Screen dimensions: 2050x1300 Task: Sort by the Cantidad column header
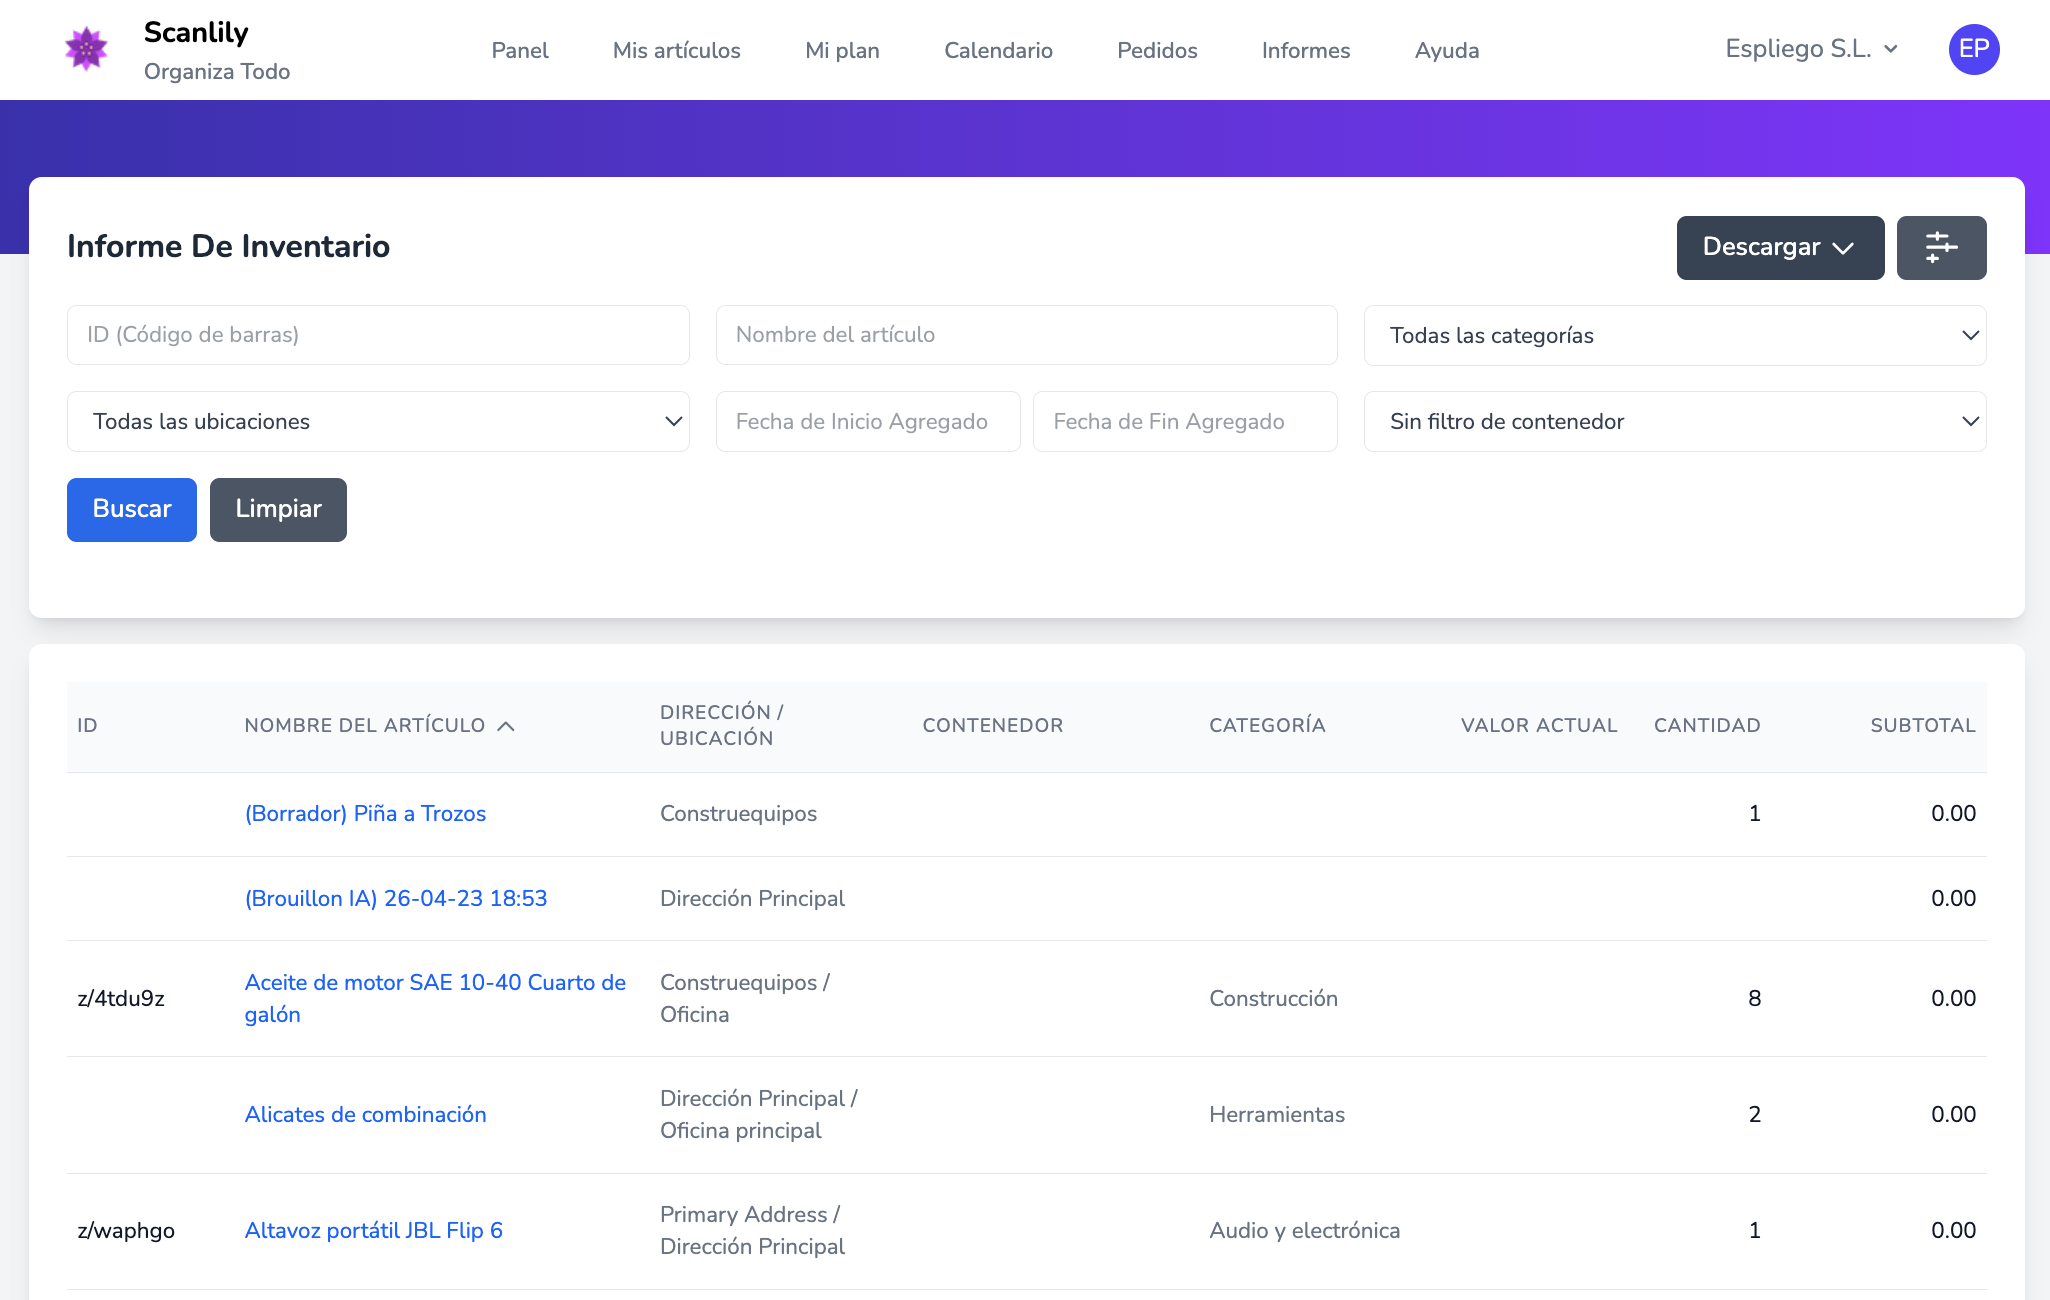click(x=1706, y=725)
